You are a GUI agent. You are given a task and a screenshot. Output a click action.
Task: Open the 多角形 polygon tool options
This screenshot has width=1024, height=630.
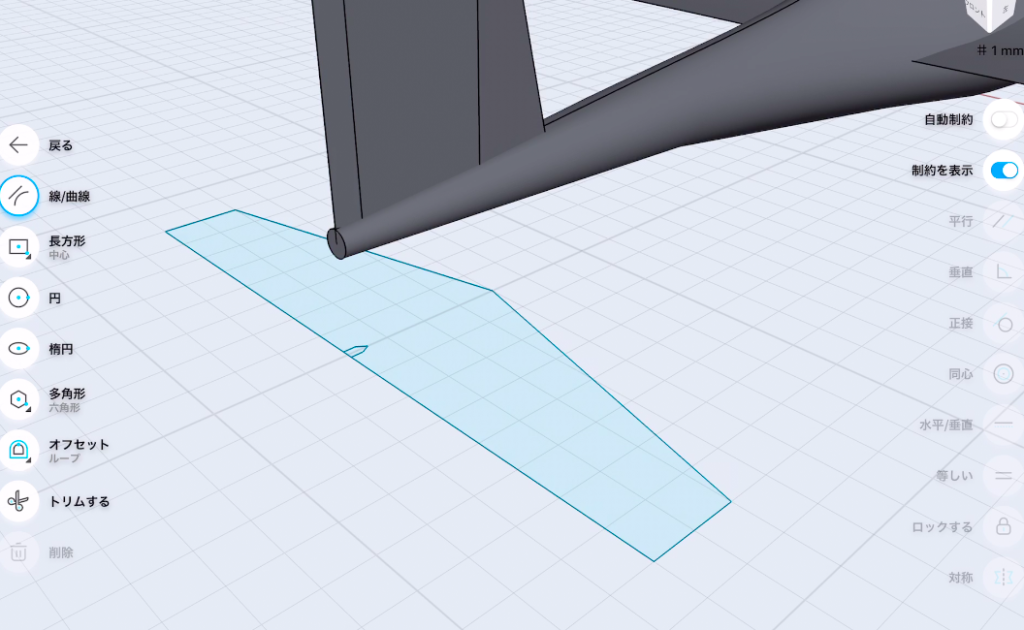coord(19,400)
